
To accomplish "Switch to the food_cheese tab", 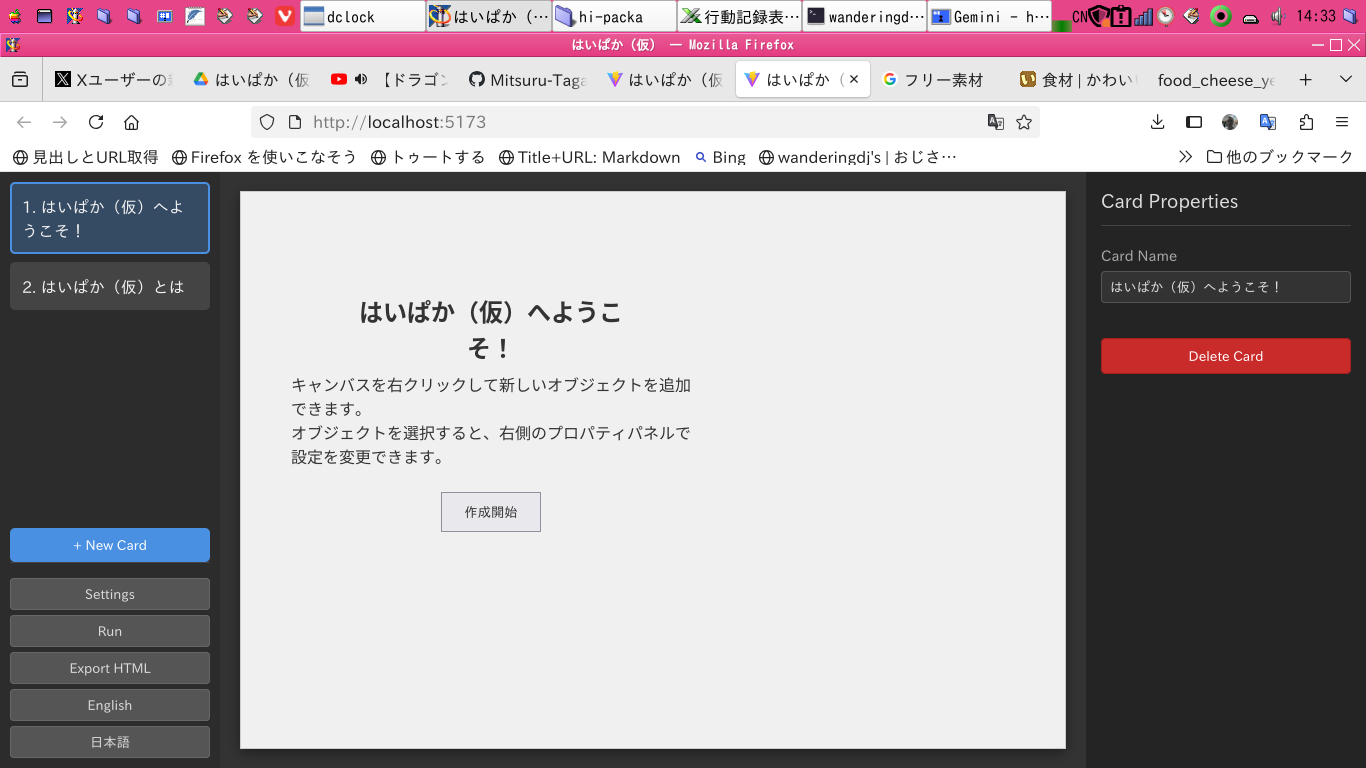I will (1216, 80).
